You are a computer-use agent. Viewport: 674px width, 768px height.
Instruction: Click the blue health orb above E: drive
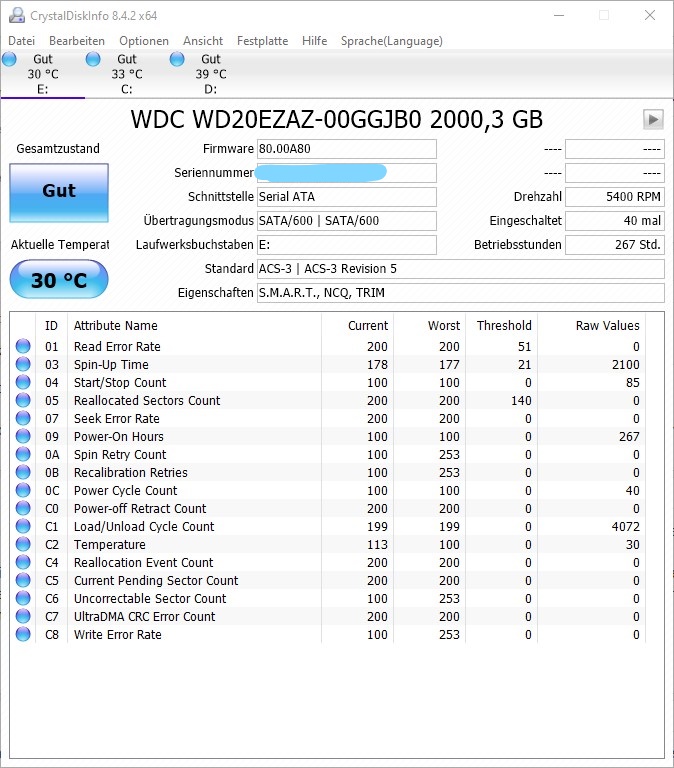pos(9,59)
